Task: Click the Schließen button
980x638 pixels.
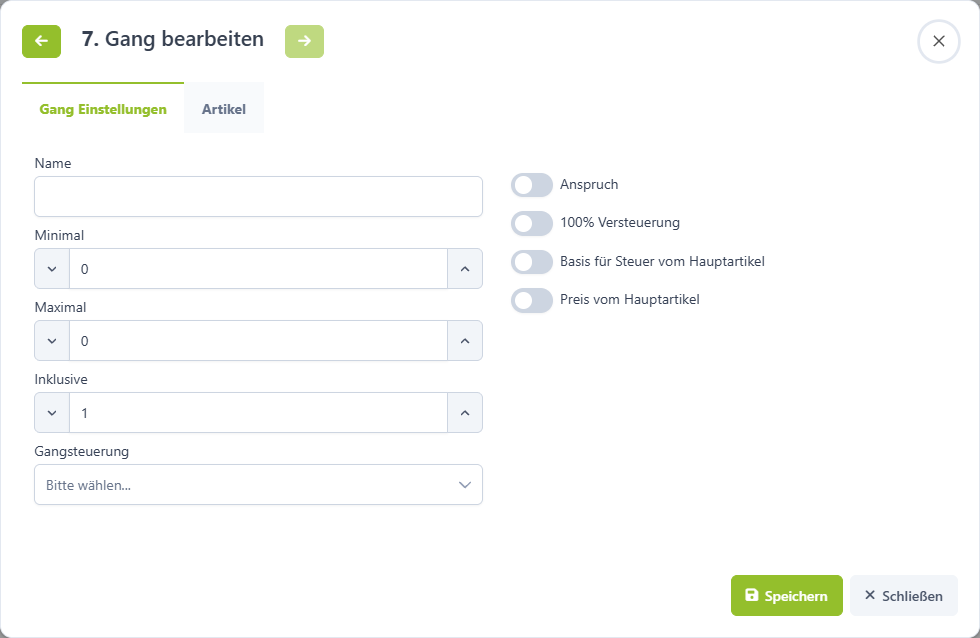Action: tap(903, 596)
